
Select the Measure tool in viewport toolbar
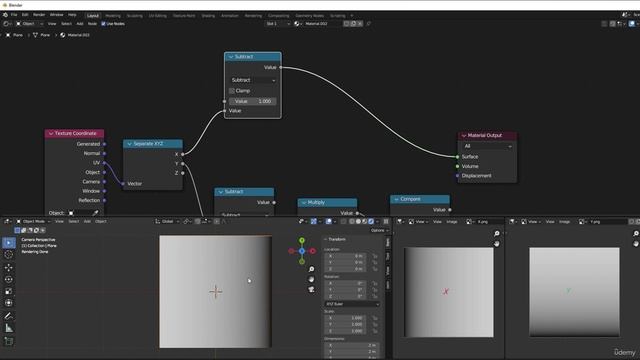[9, 328]
